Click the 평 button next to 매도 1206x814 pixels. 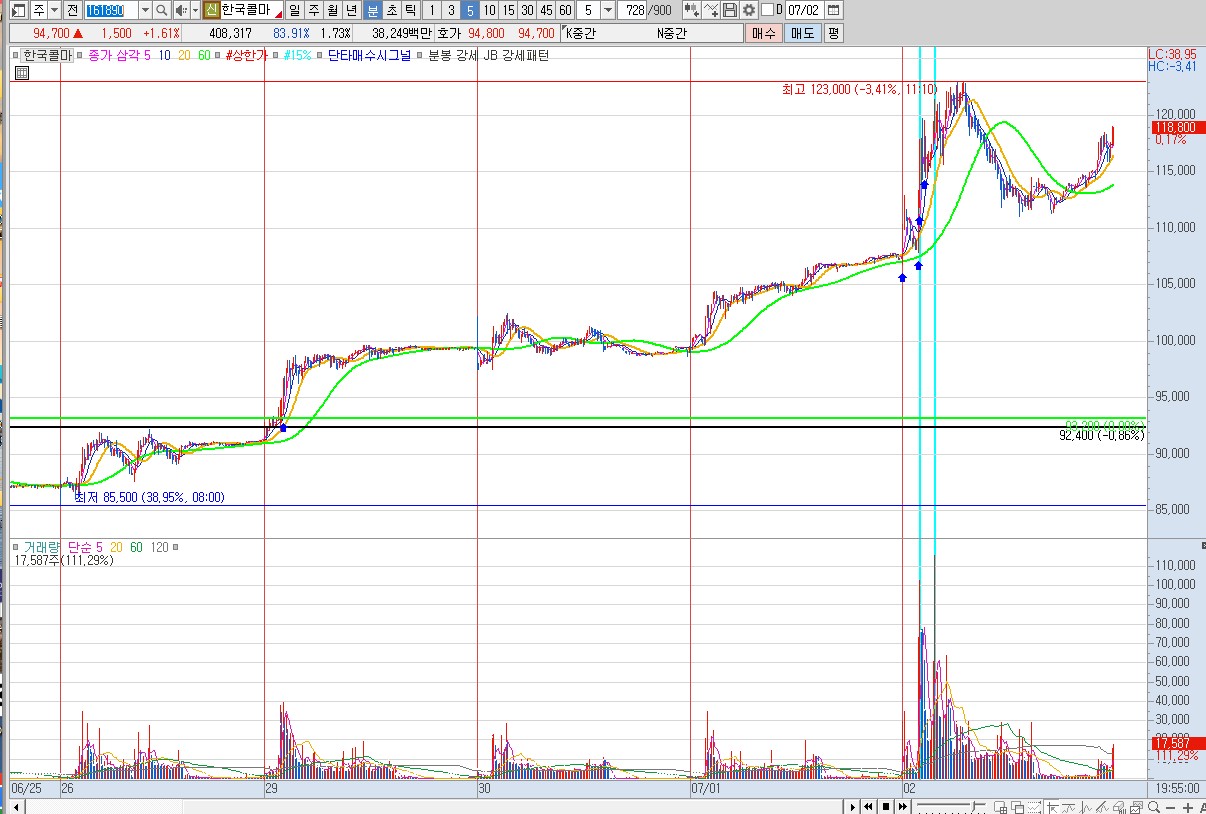[x=833, y=33]
